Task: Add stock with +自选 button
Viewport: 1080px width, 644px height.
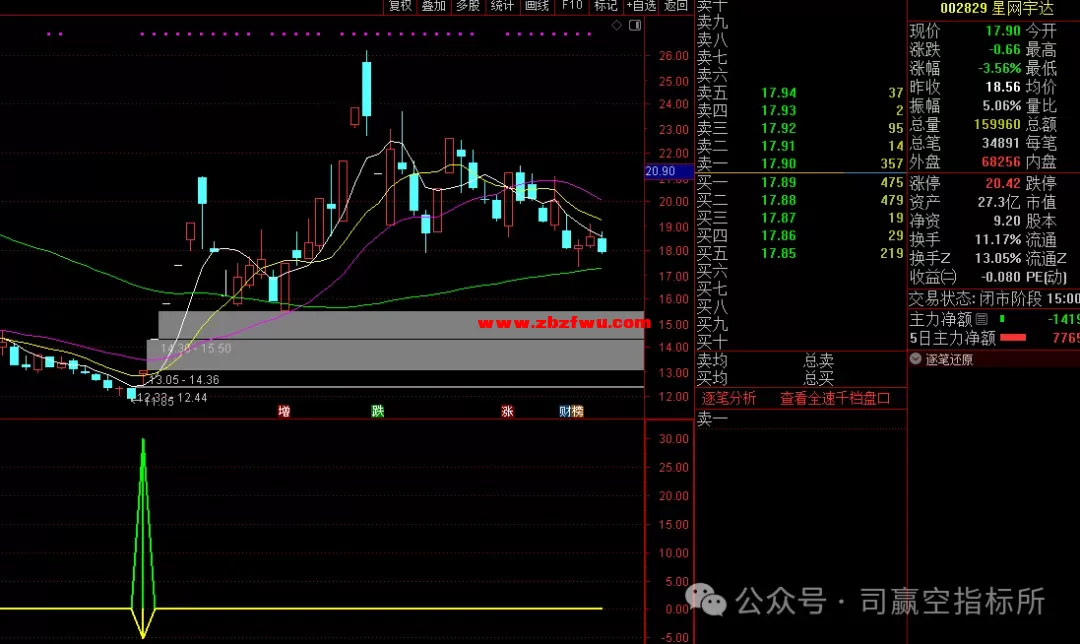Action: (x=641, y=6)
